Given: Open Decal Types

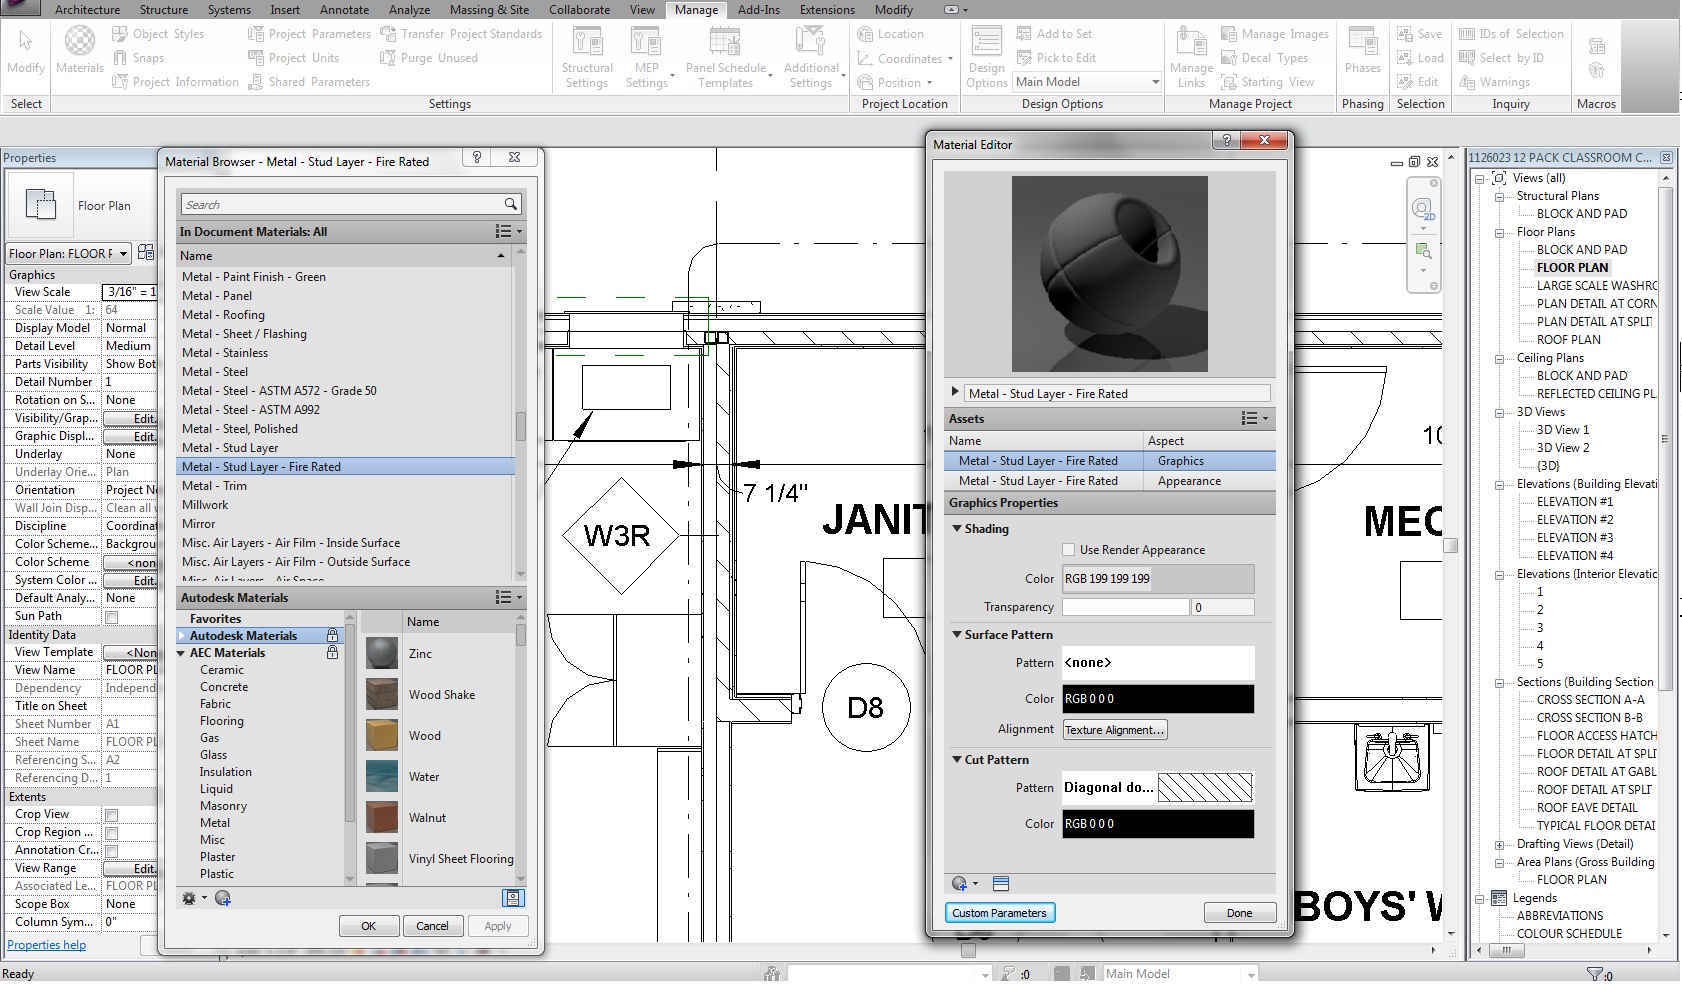Looking at the screenshot, I should coord(1265,58).
